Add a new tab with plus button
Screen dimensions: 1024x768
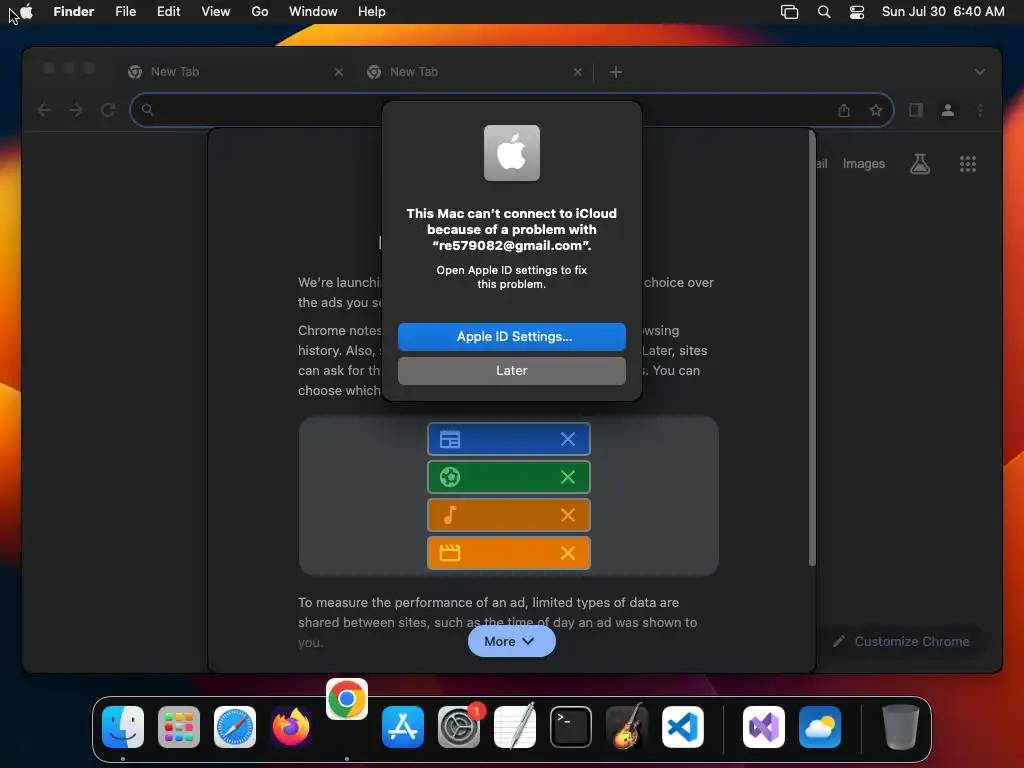click(615, 72)
